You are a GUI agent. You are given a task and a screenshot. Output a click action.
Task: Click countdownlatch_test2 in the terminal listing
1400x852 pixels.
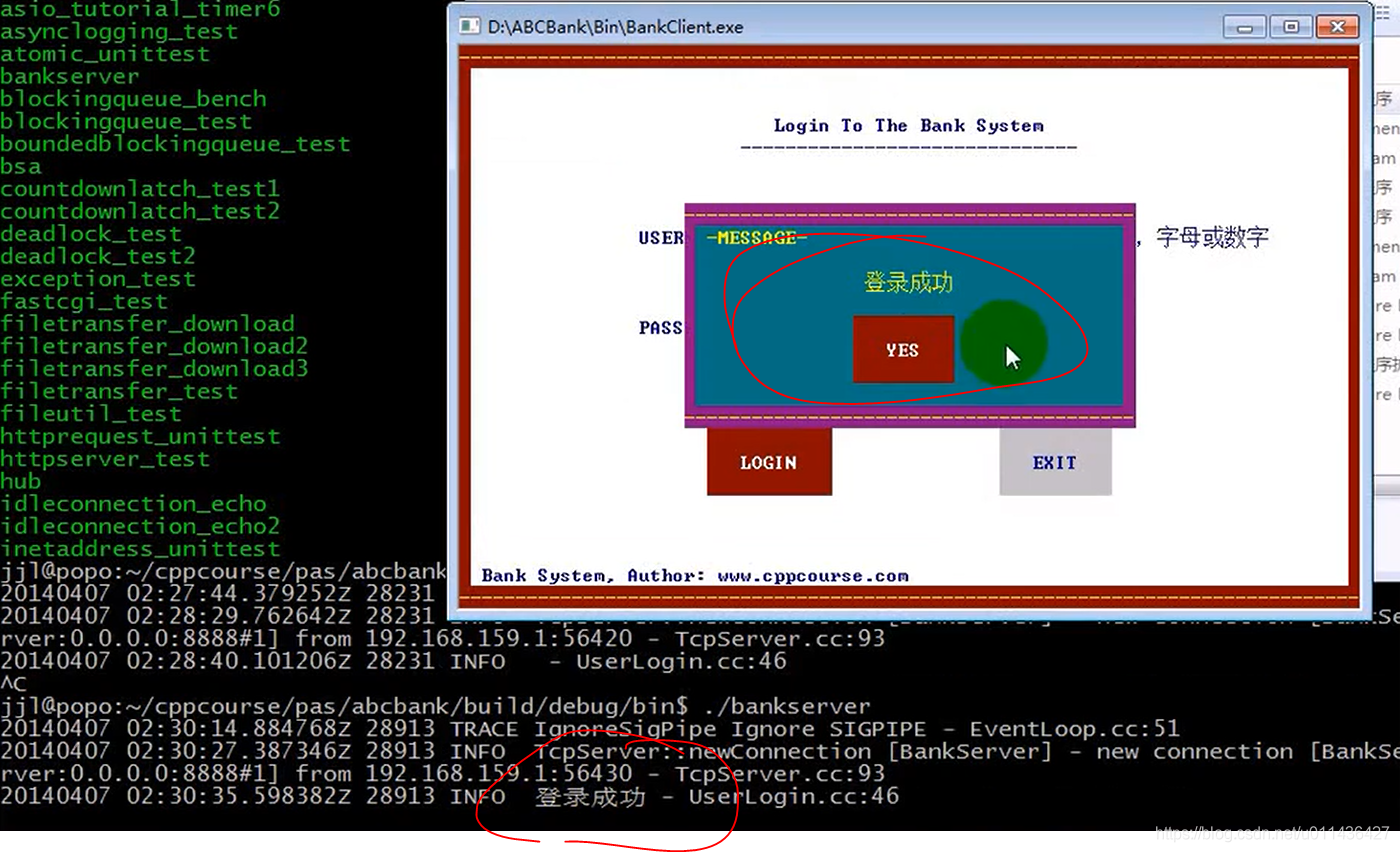tap(140, 211)
